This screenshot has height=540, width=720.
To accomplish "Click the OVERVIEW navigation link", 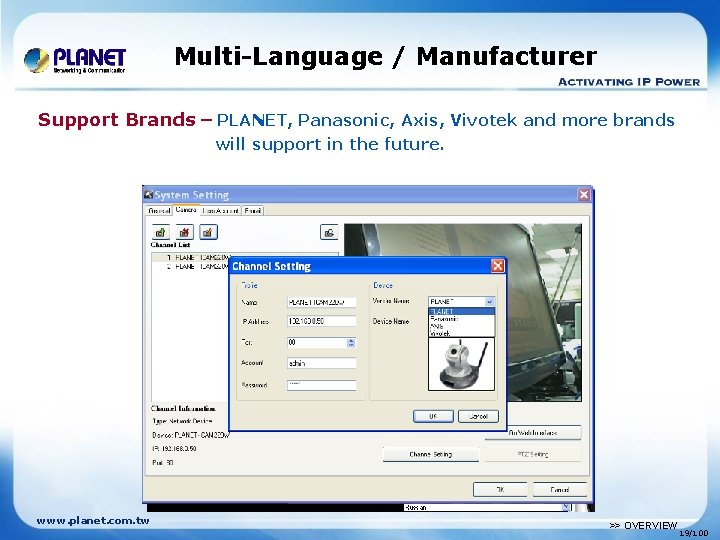I will 643,525.
